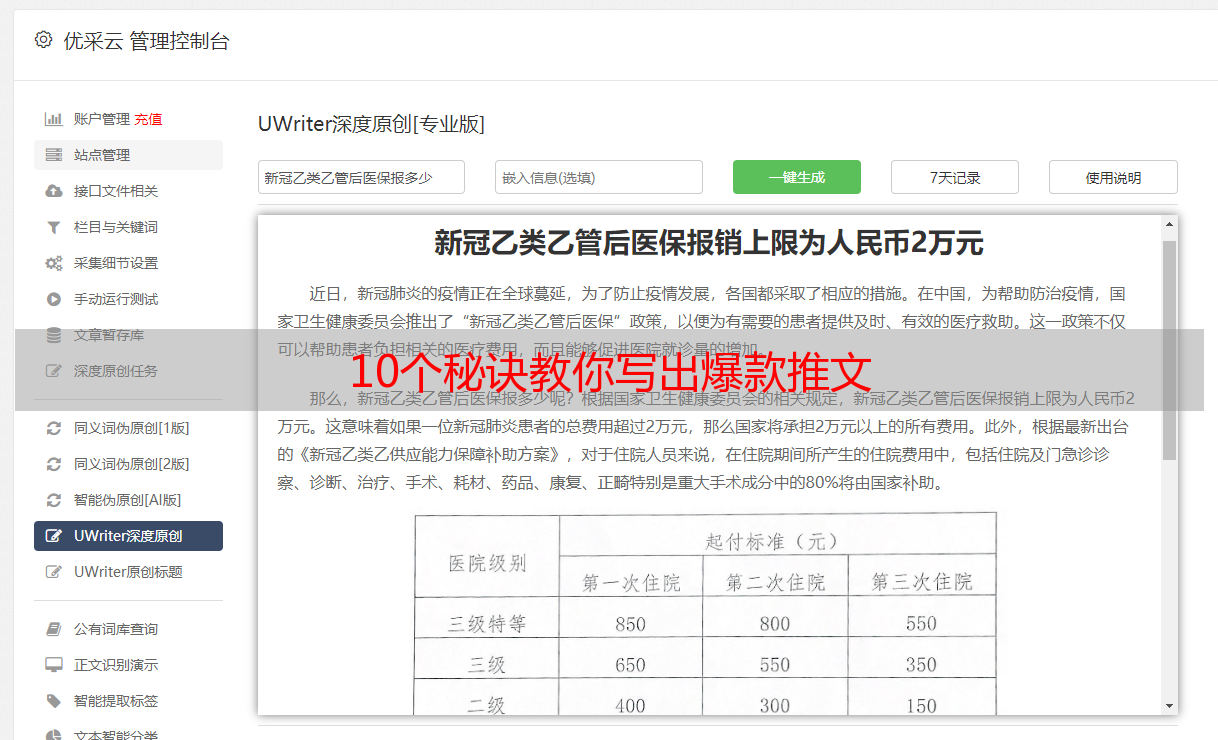Image resolution: width=1218 pixels, height=740 pixels.
Task: Click the 优采云 管理控制台 header title
Action: point(146,41)
